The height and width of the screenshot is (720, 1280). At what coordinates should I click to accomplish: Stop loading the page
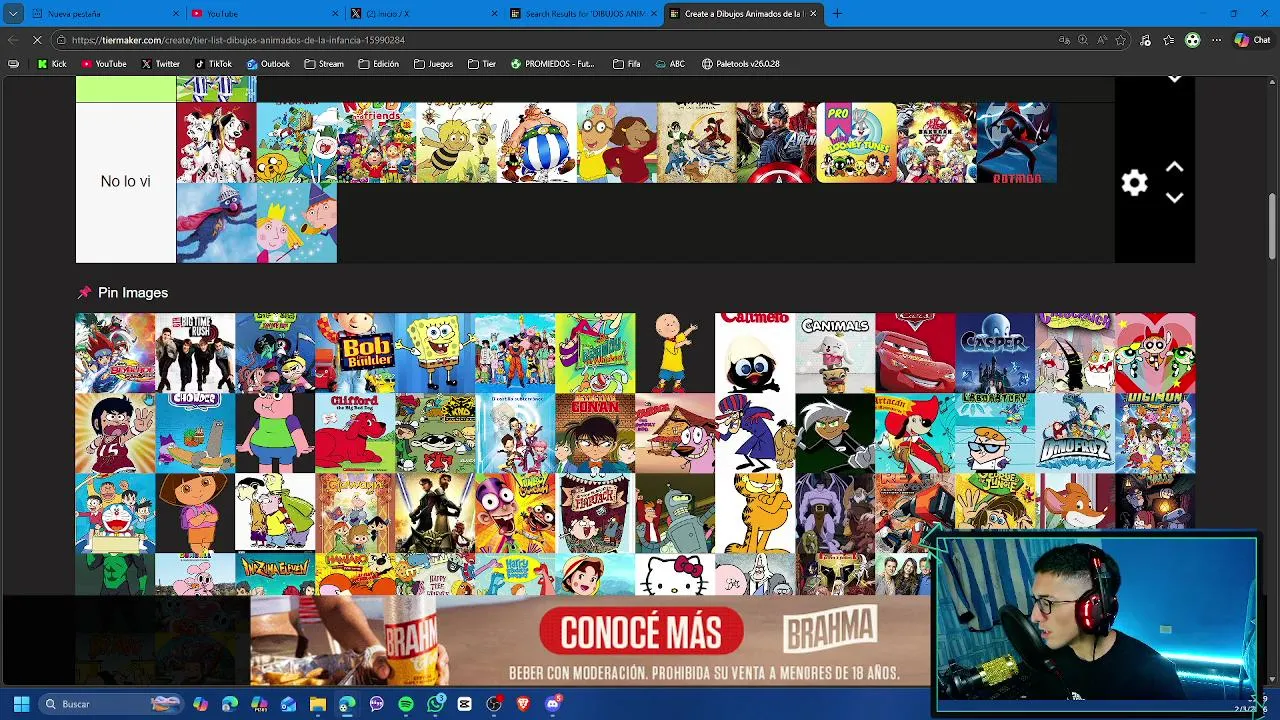(37, 40)
